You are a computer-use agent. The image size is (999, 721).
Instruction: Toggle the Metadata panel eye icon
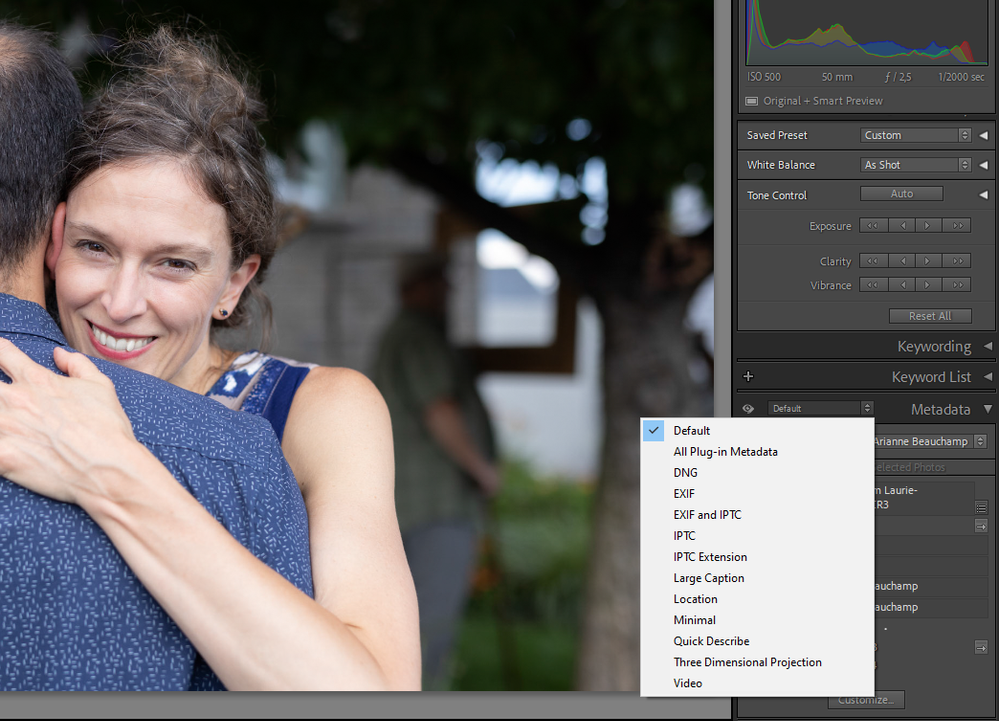point(748,409)
